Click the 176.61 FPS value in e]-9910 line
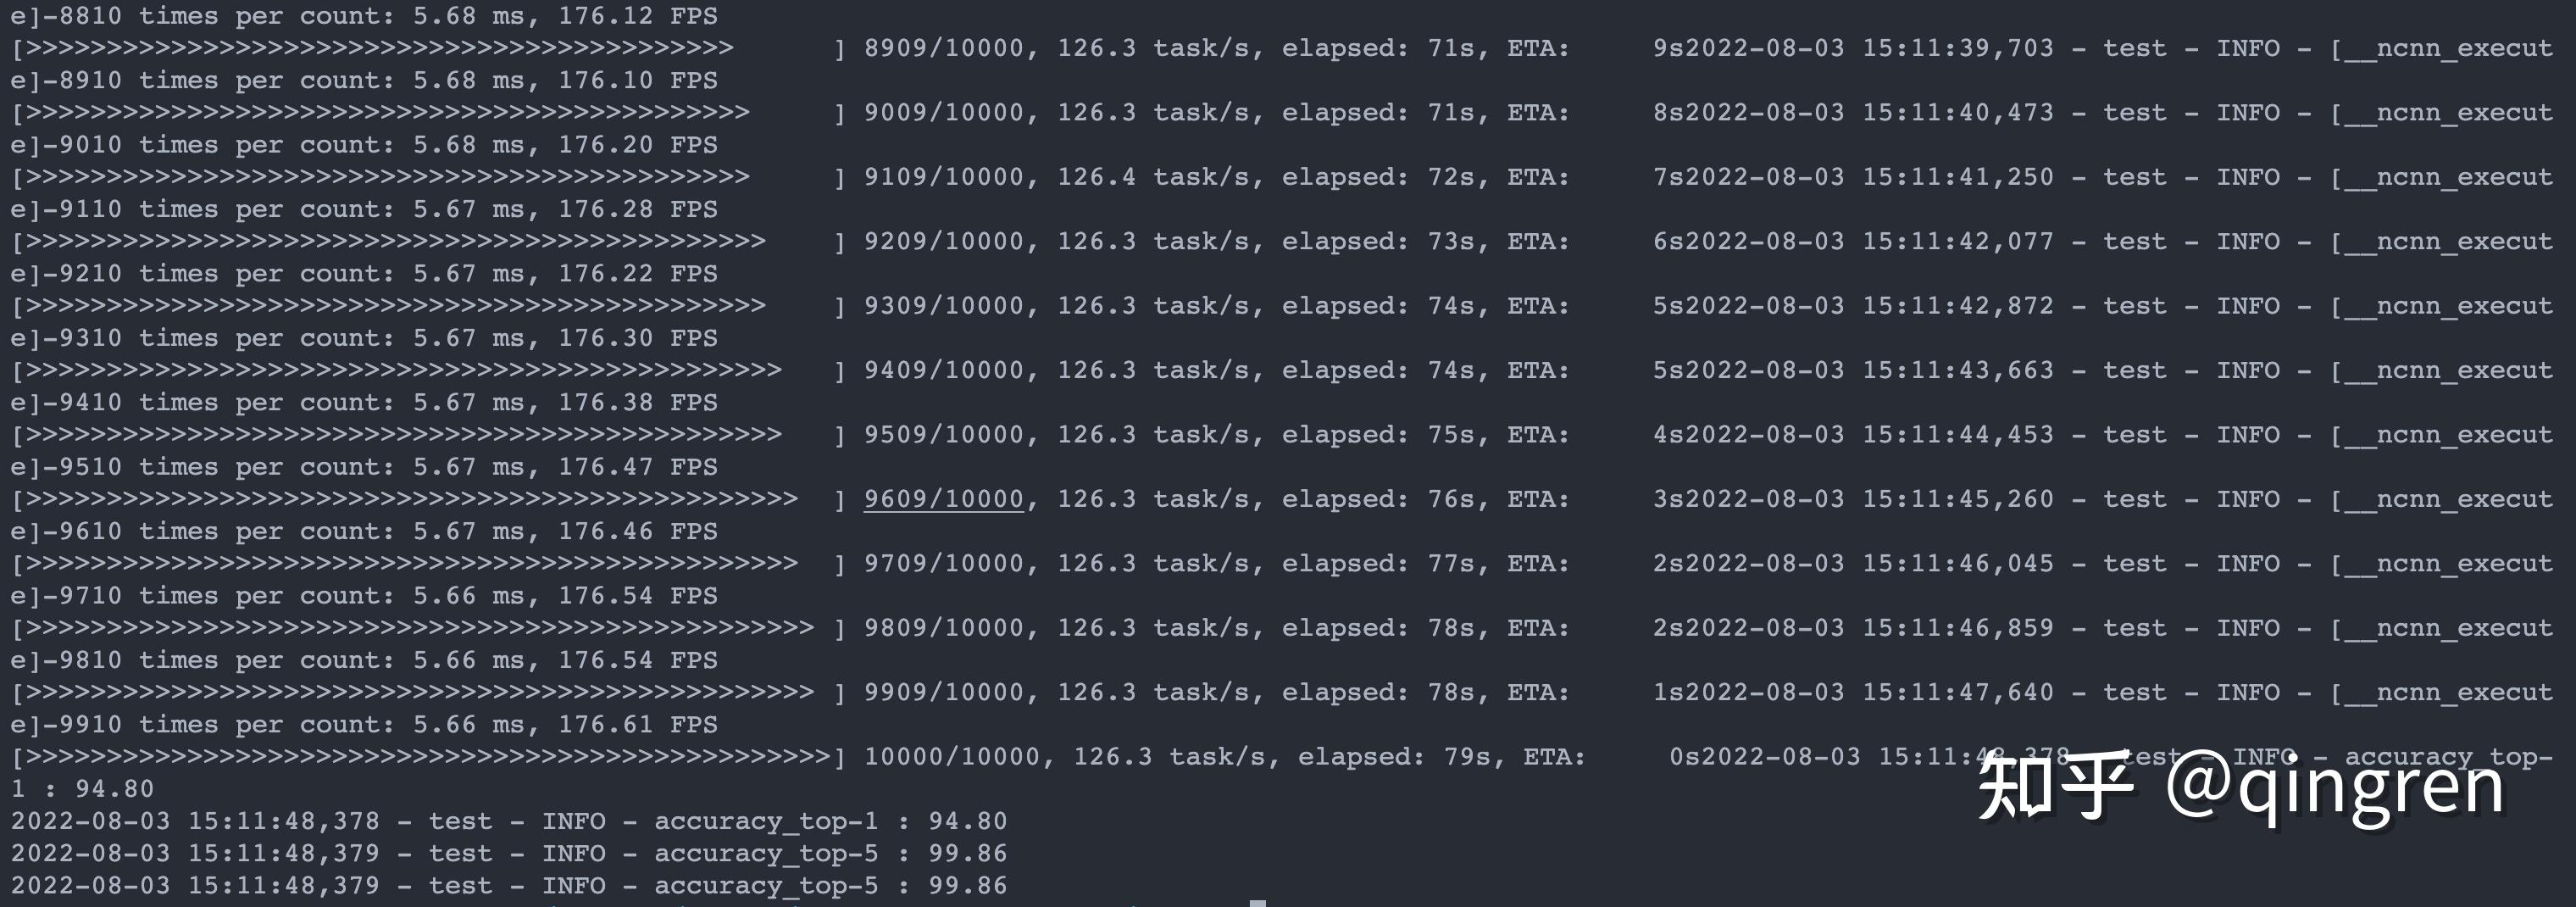2576x907 pixels. coord(638,724)
